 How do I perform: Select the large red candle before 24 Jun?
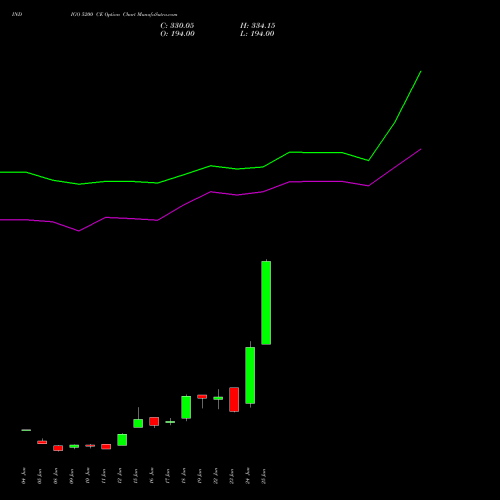[234, 399]
